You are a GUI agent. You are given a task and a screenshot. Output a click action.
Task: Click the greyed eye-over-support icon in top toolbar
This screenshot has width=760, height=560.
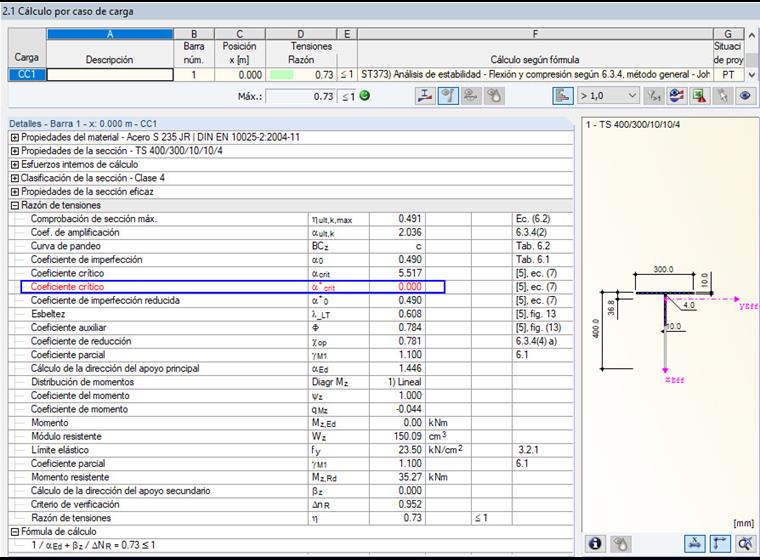[471, 96]
